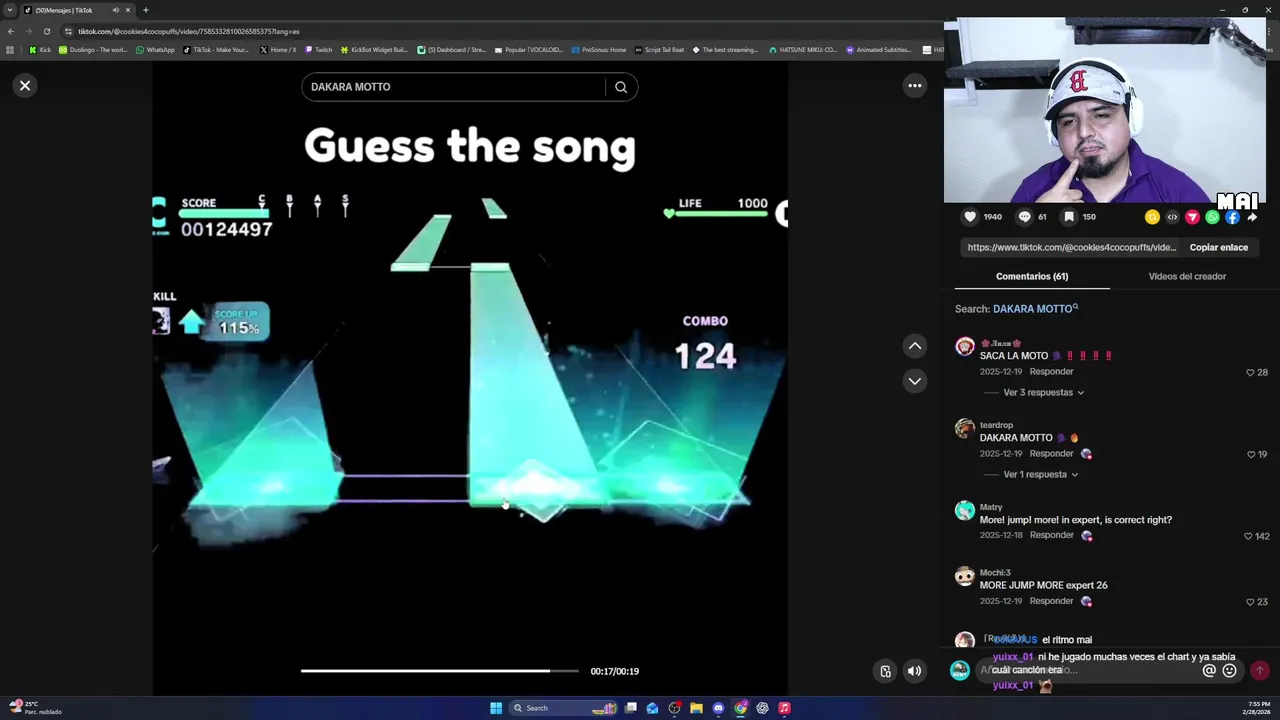Expand Ver 1 respuesta under teardrop's comment
The image size is (1280, 720).
(x=1041, y=475)
